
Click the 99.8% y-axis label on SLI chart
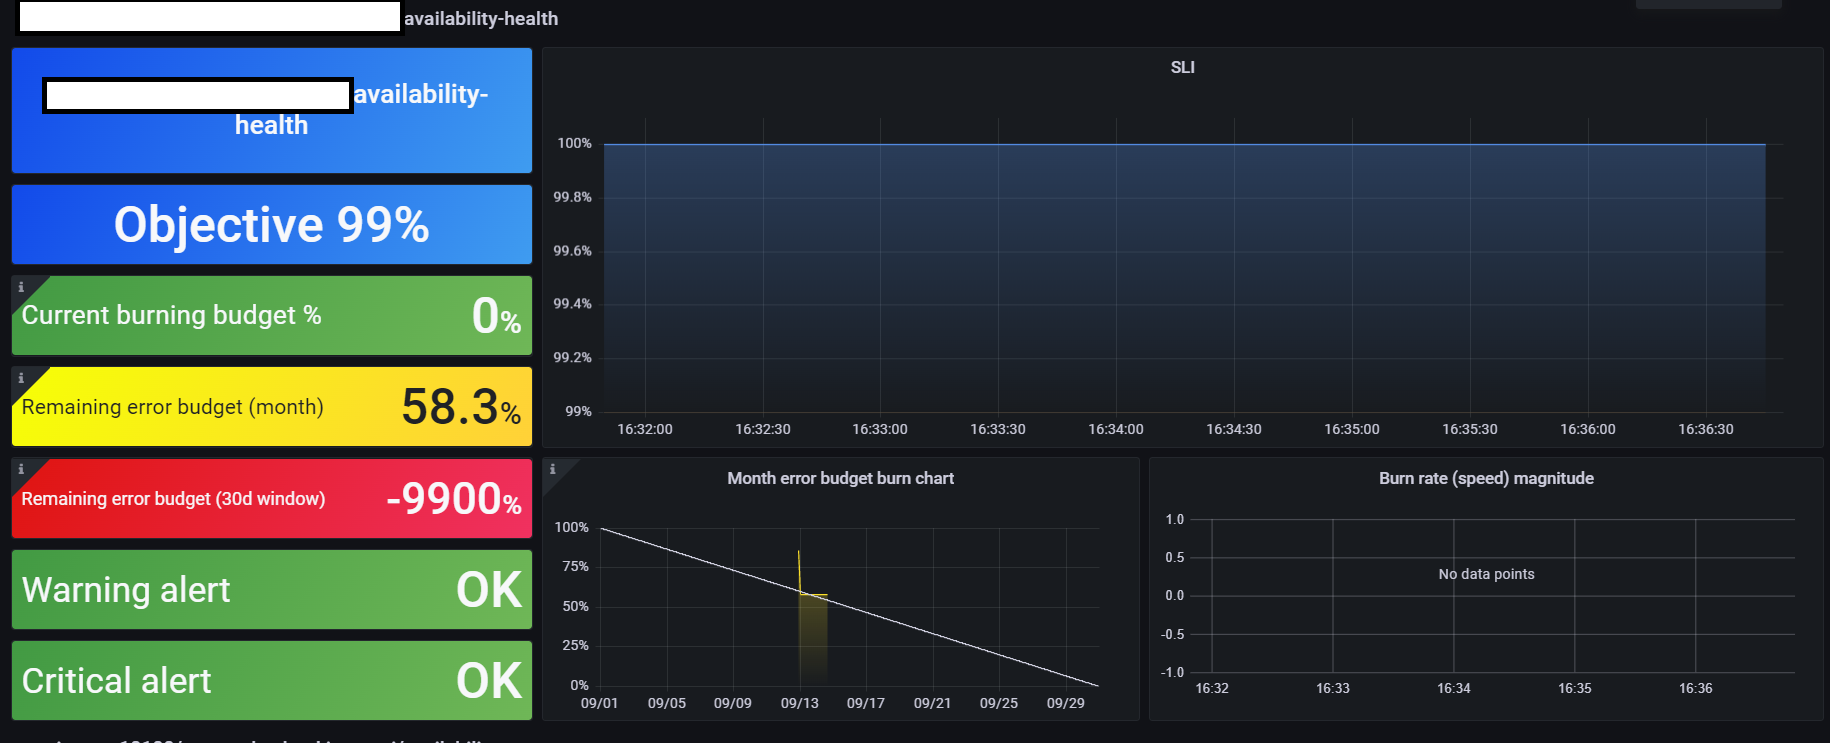pos(573,197)
